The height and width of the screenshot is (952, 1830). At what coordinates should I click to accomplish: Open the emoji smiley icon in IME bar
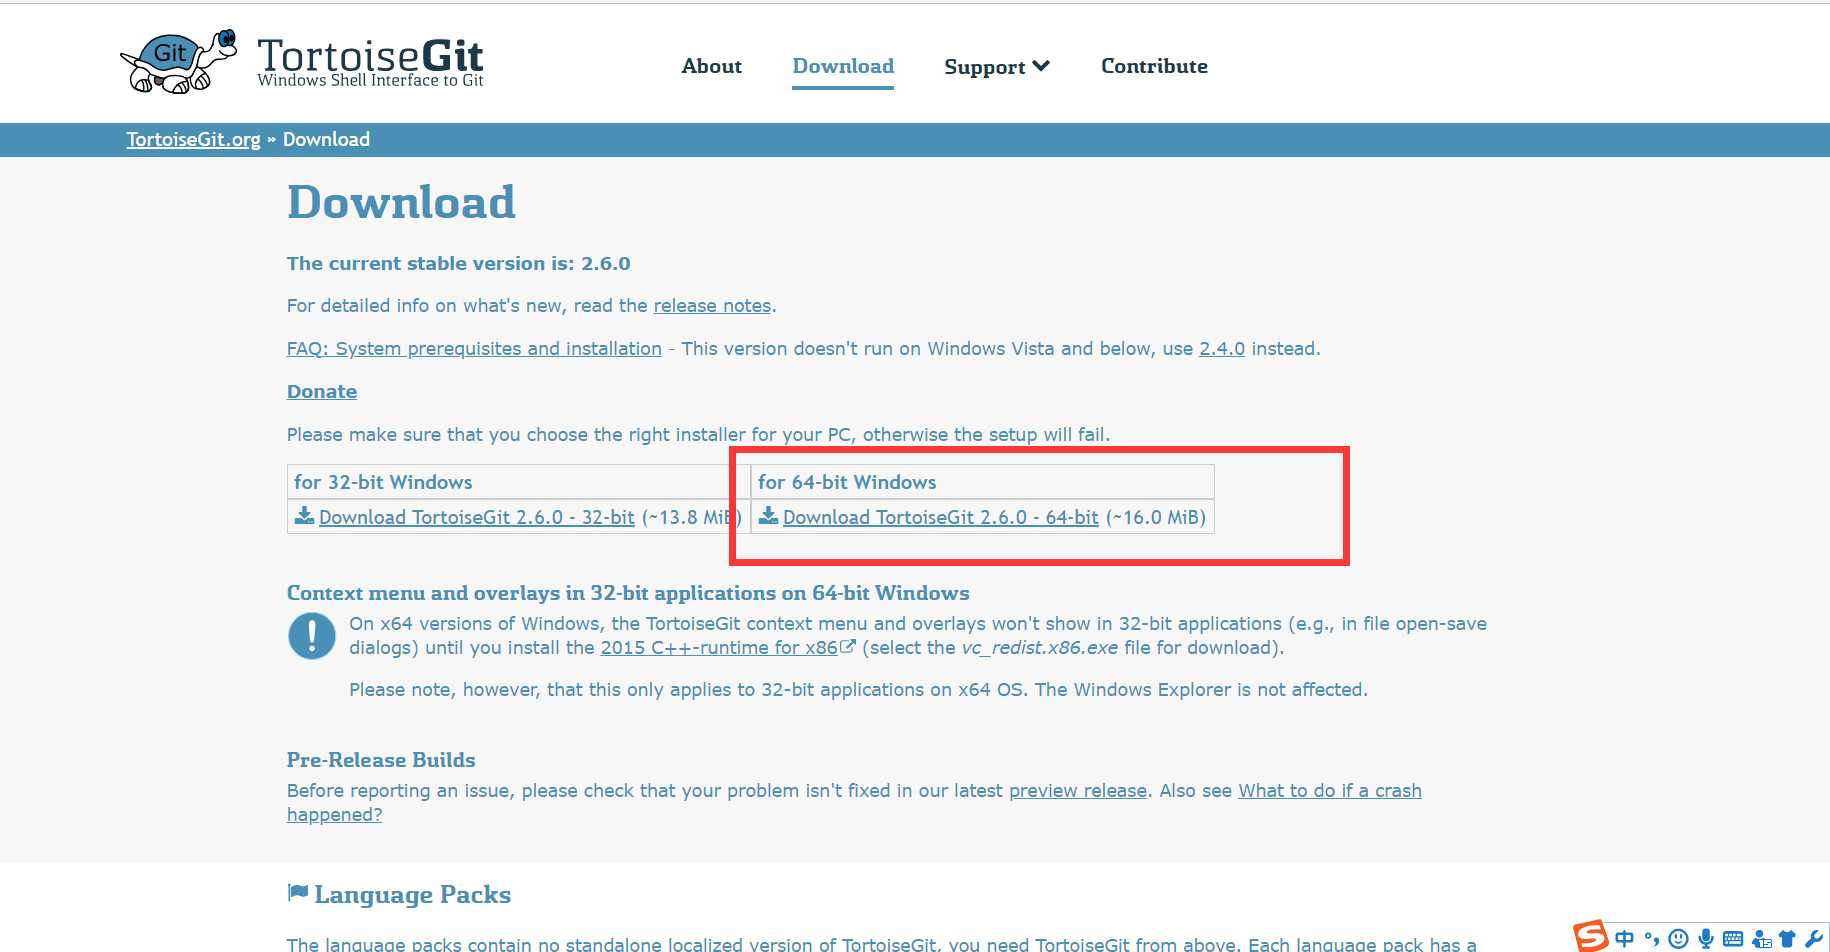click(x=1679, y=938)
